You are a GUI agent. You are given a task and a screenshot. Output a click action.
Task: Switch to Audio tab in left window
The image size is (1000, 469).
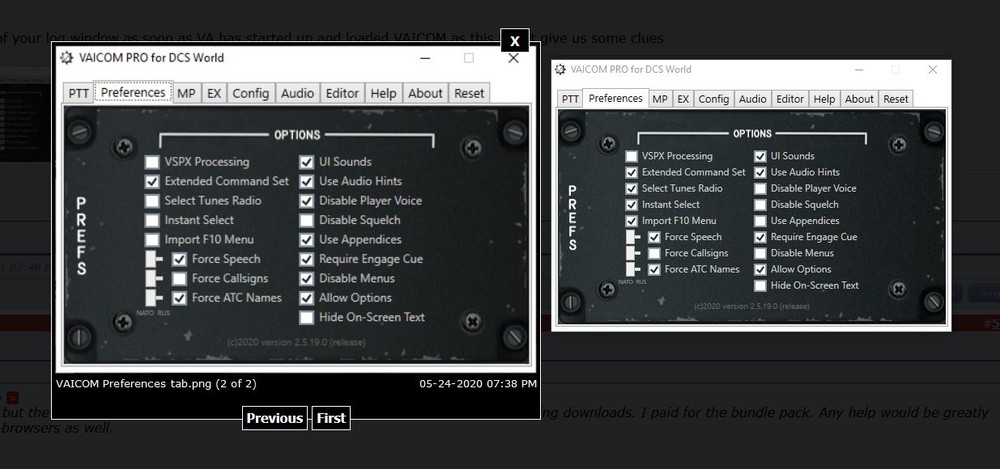(298, 93)
